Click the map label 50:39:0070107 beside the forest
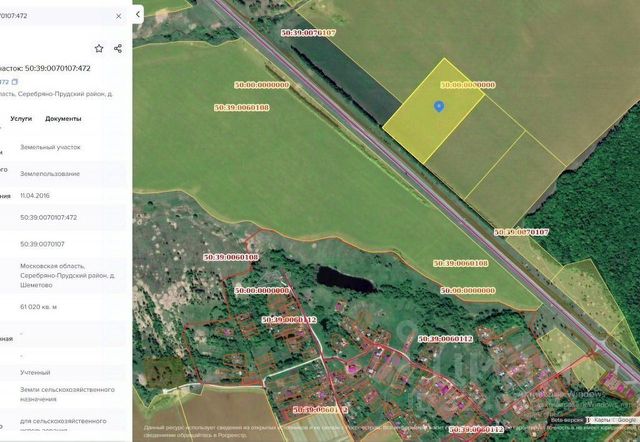The image size is (640, 442). click(522, 232)
